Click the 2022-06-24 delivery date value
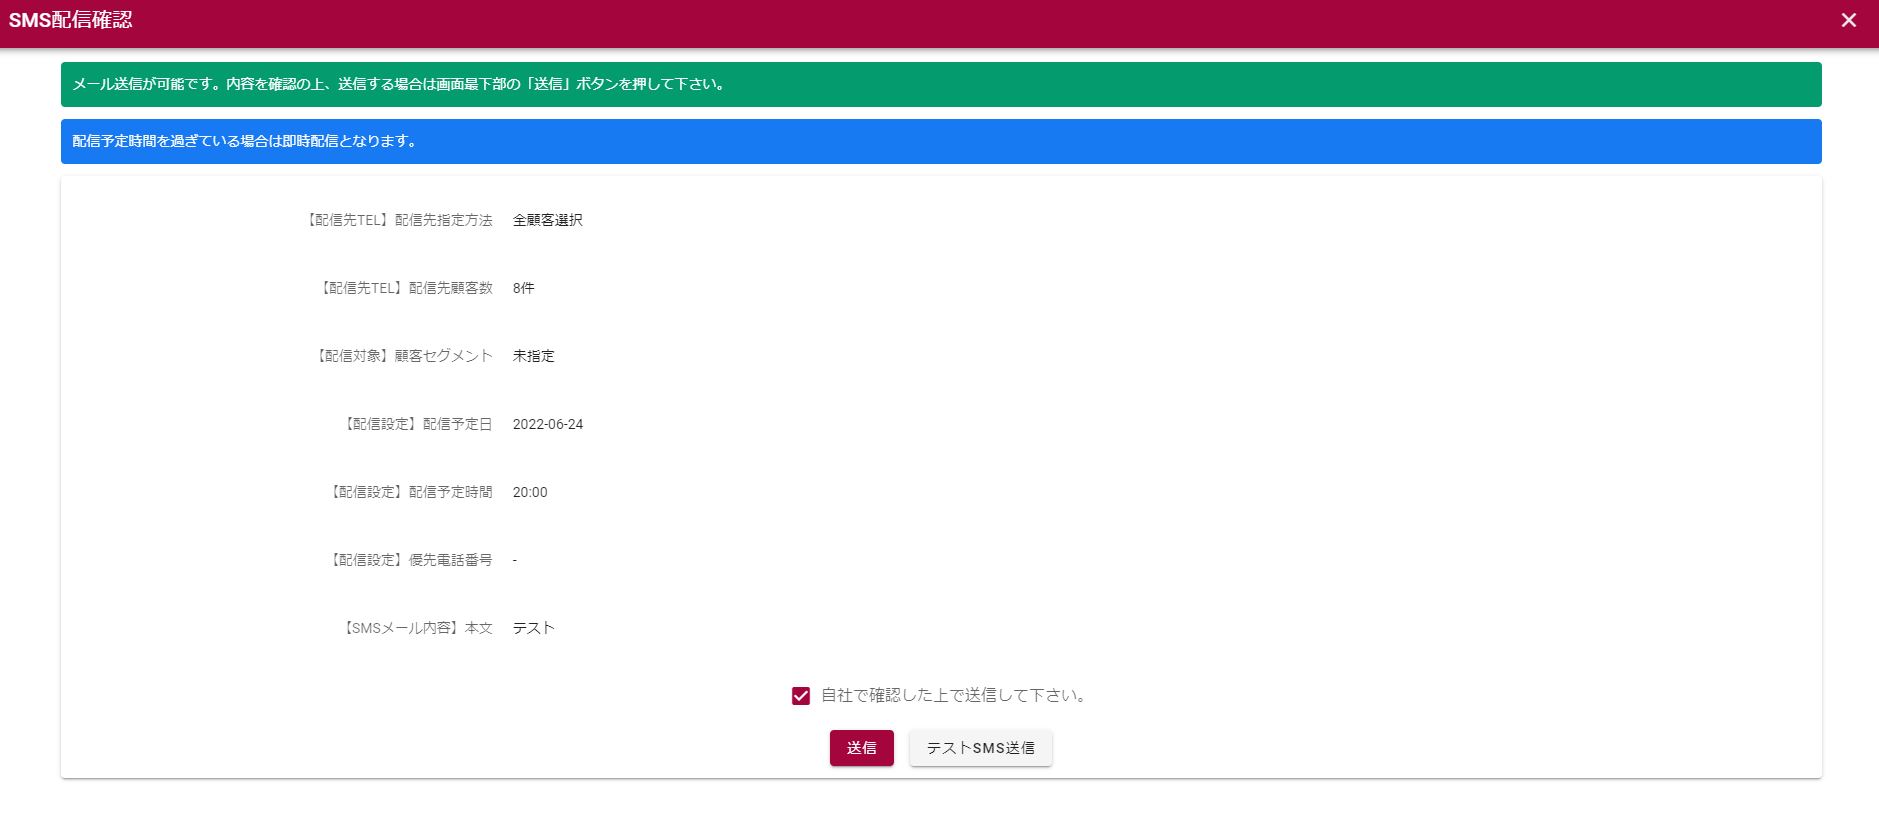The image size is (1879, 818). [547, 424]
